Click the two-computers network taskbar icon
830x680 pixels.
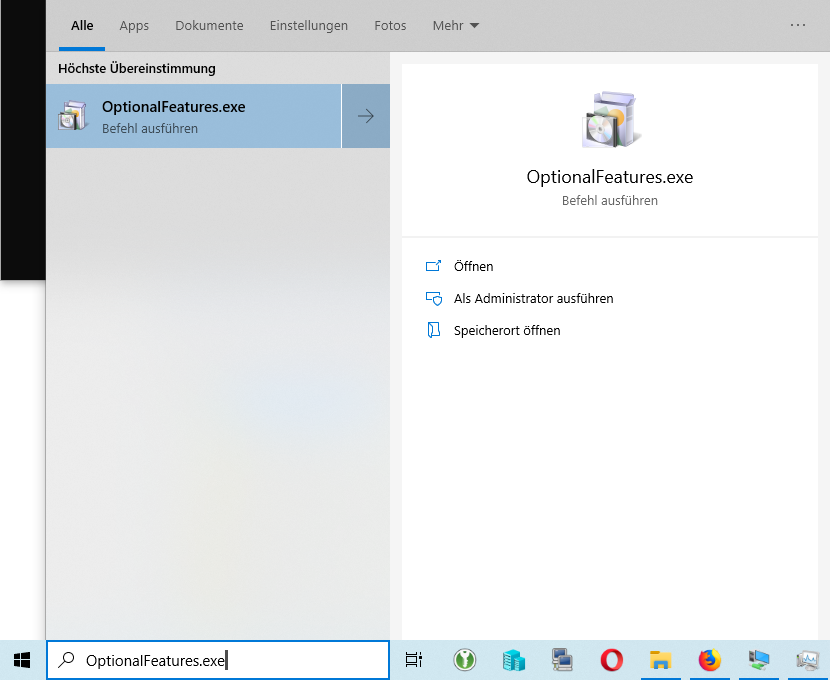[562, 660]
